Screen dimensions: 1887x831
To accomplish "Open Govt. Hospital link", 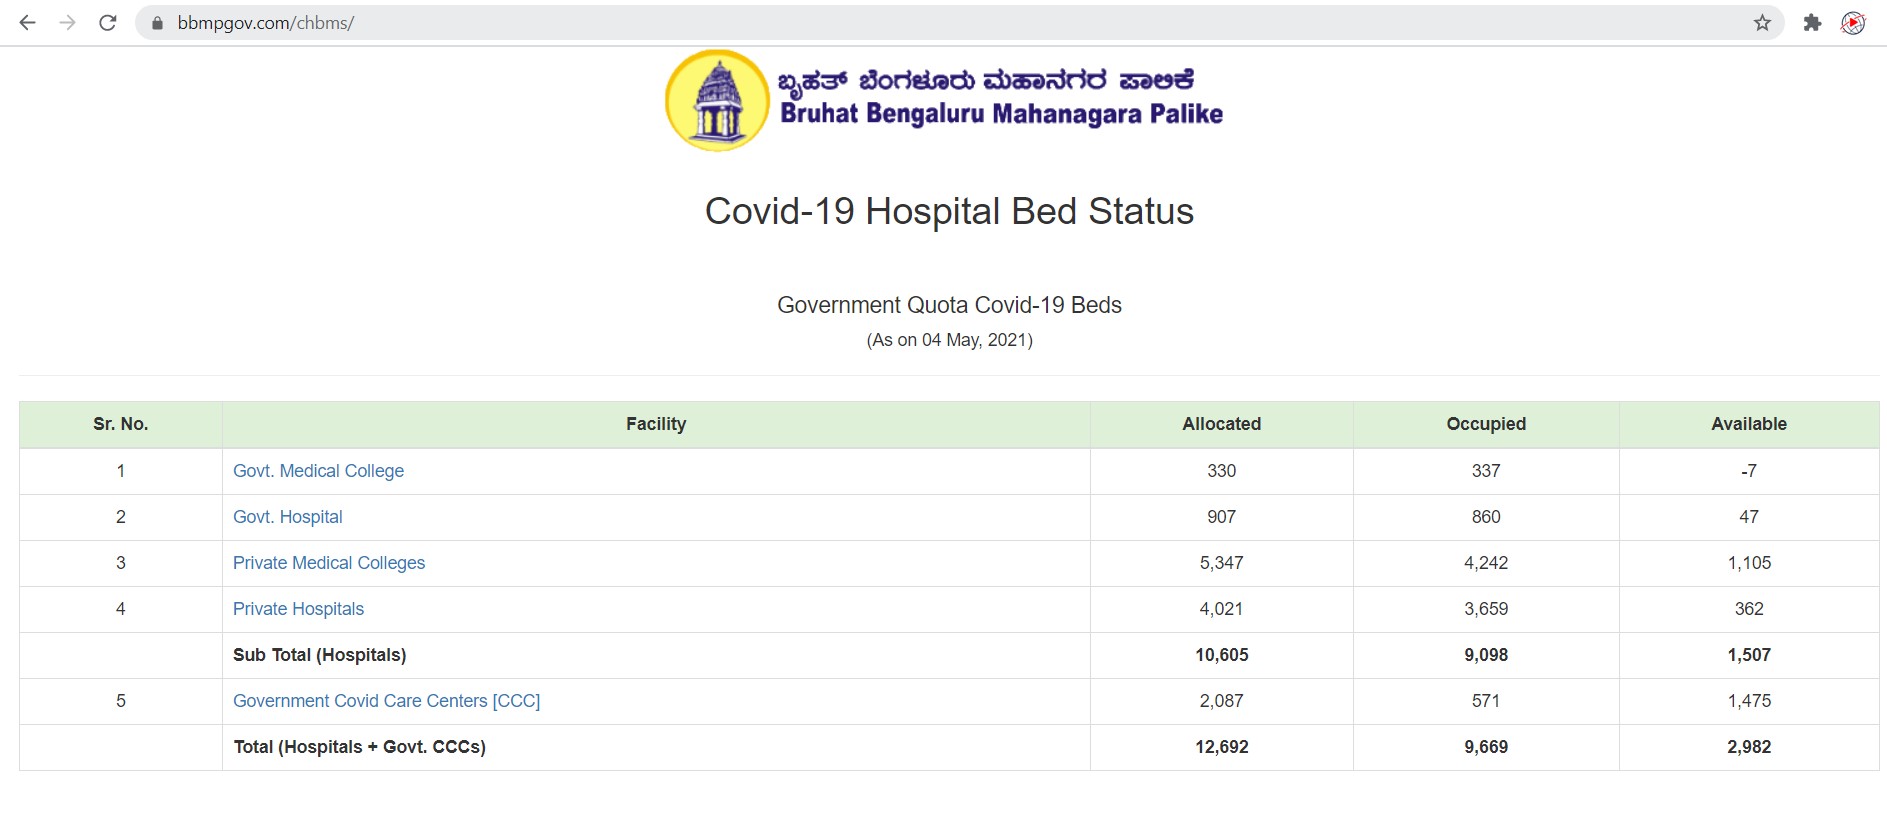I will point(288,517).
